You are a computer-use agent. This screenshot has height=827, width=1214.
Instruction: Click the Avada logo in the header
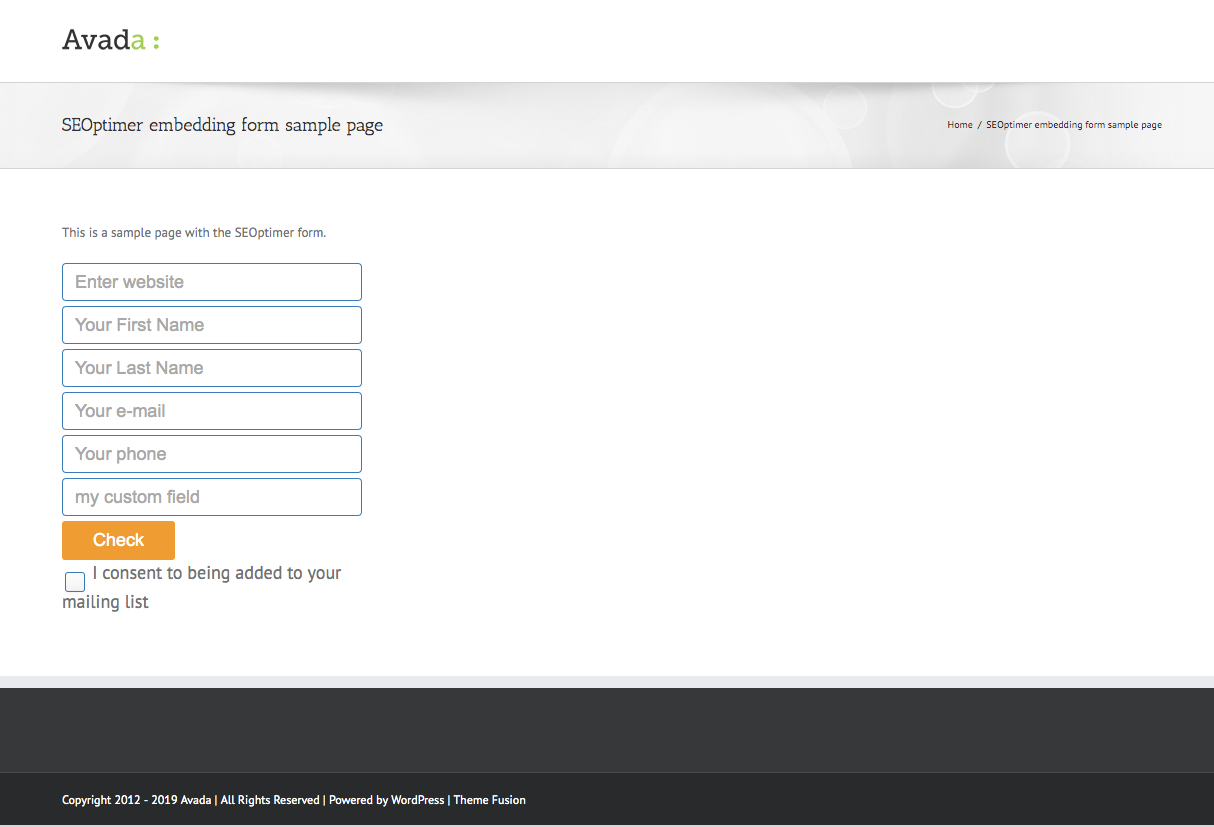click(110, 40)
